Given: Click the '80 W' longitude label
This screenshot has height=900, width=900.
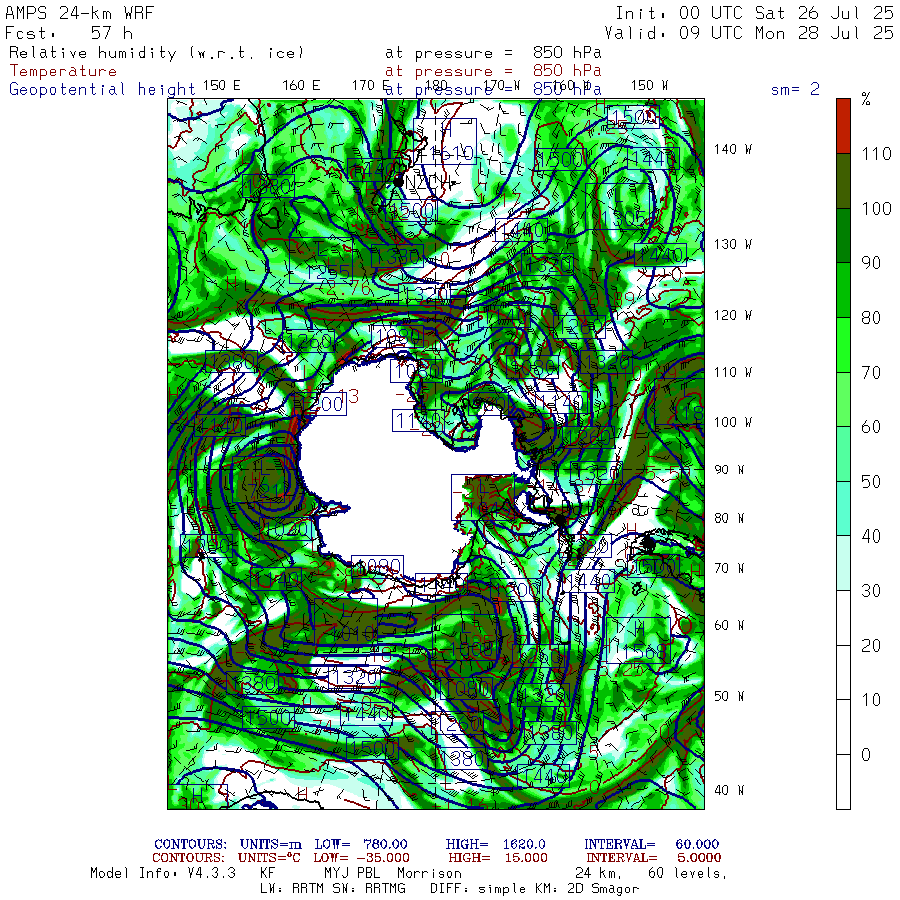Looking at the screenshot, I should [729, 518].
